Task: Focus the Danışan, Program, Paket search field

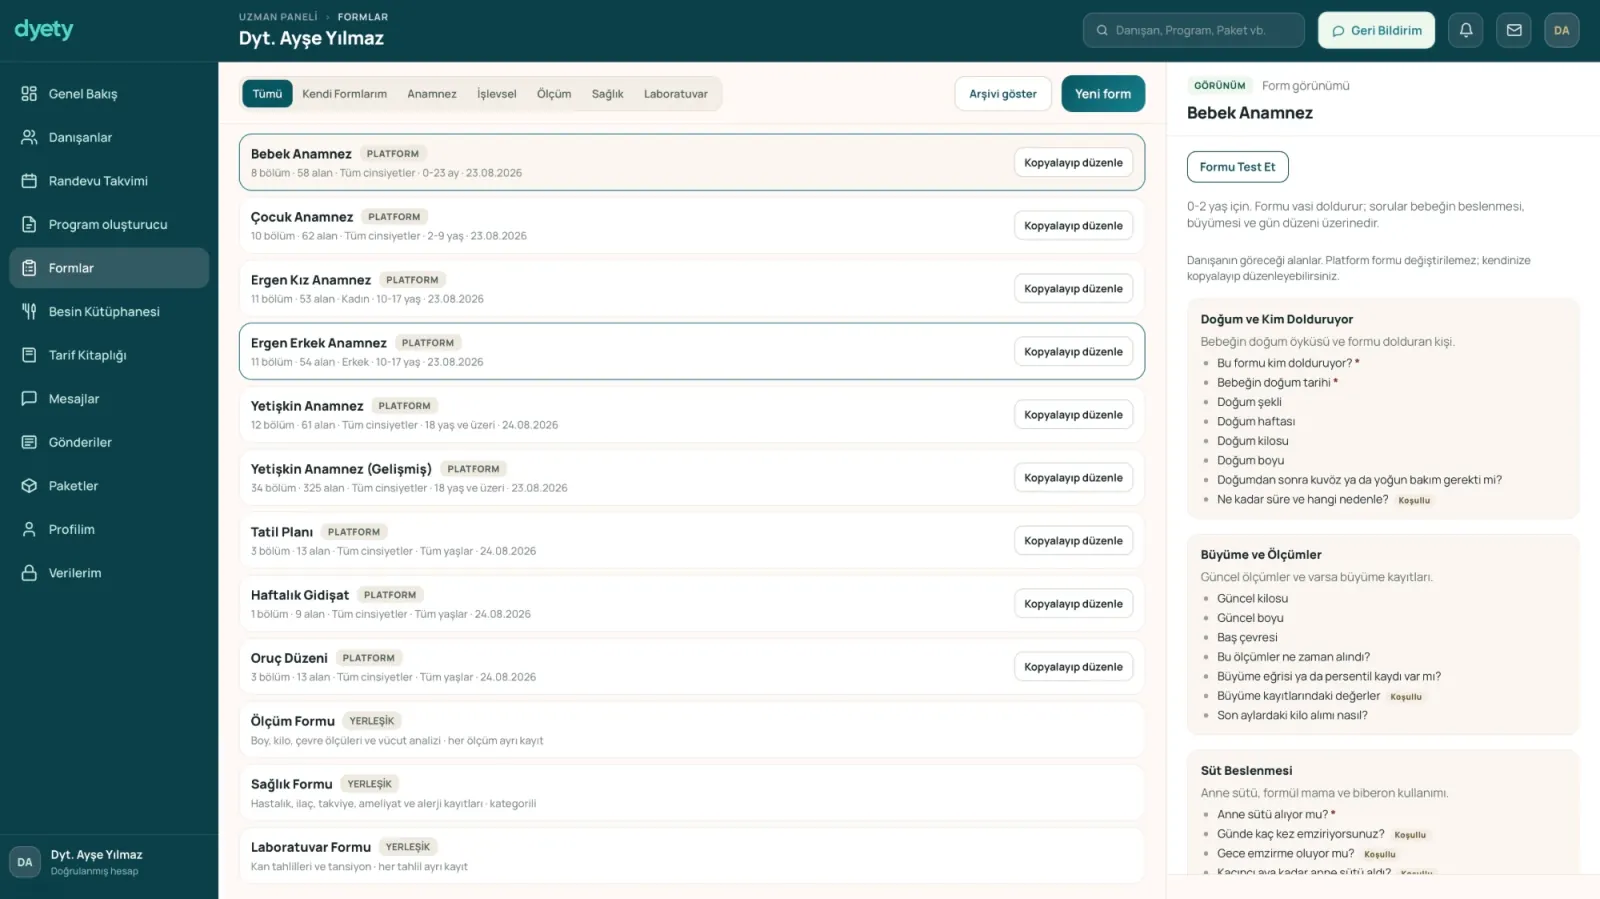Action: tap(1194, 30)
